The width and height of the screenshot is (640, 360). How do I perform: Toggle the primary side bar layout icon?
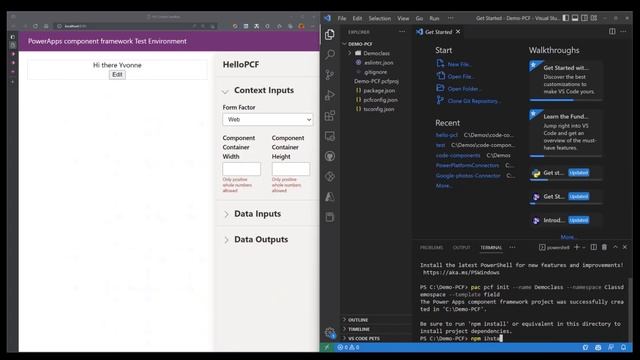566,18
